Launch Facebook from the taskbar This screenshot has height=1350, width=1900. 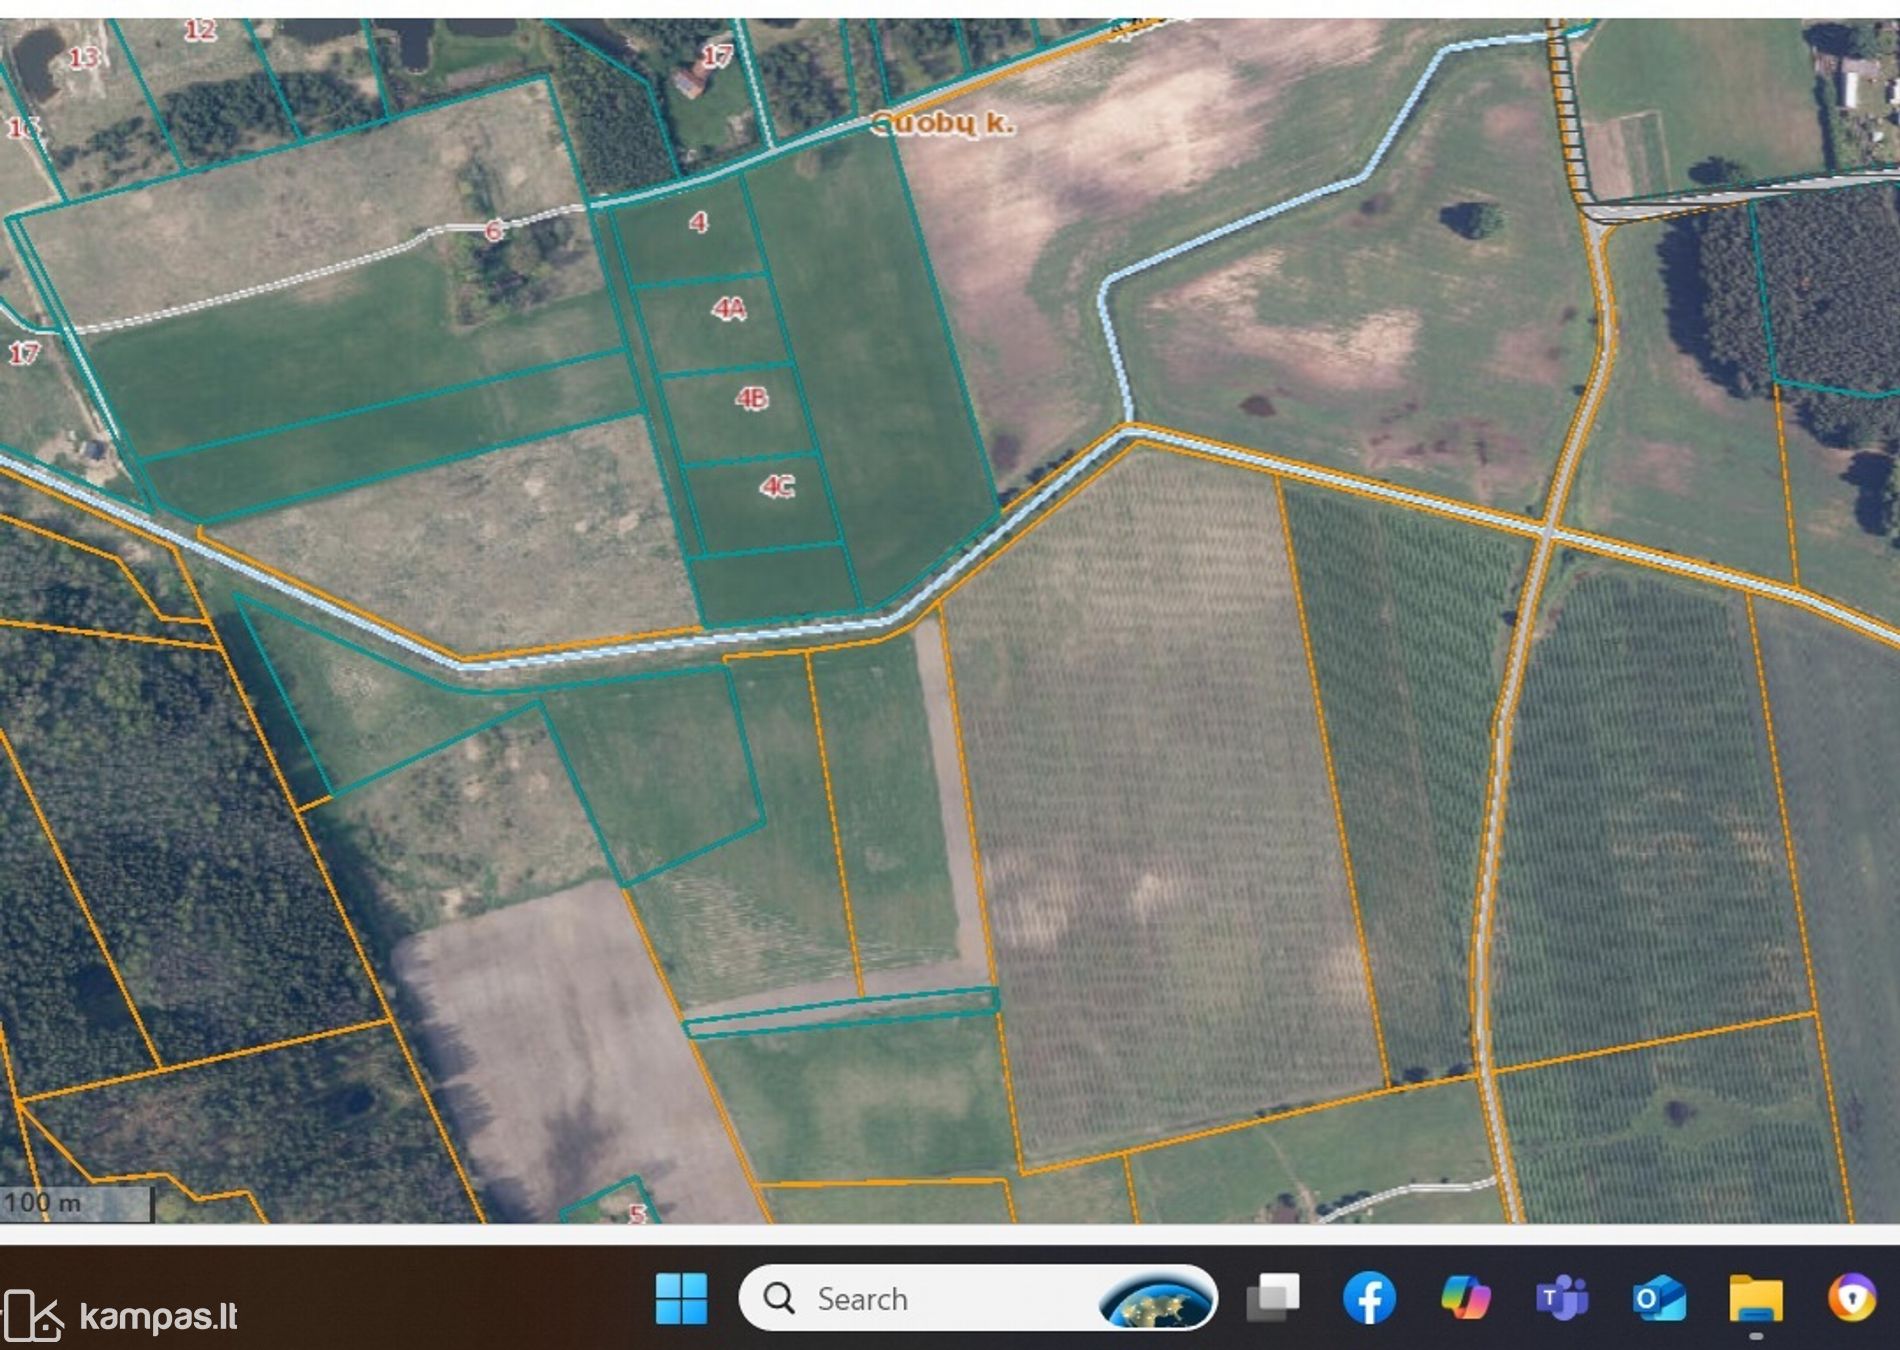(1369, 1298)
